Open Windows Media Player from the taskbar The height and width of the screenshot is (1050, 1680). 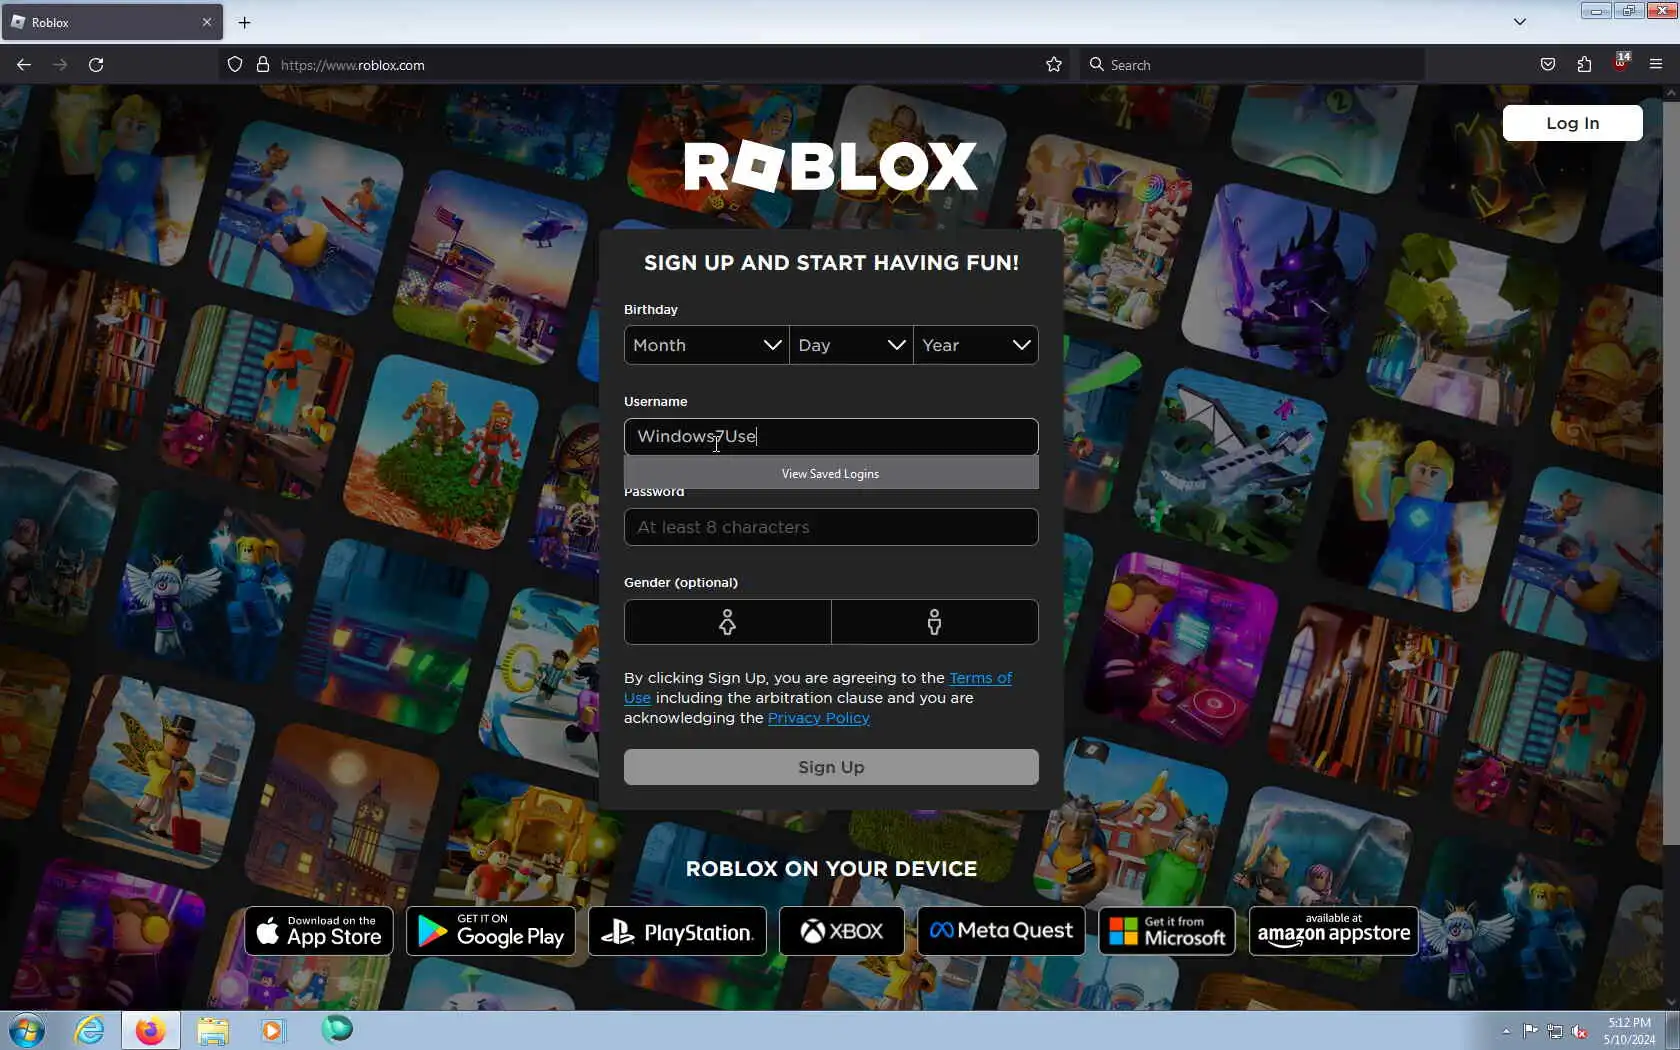pos(272,1030)
